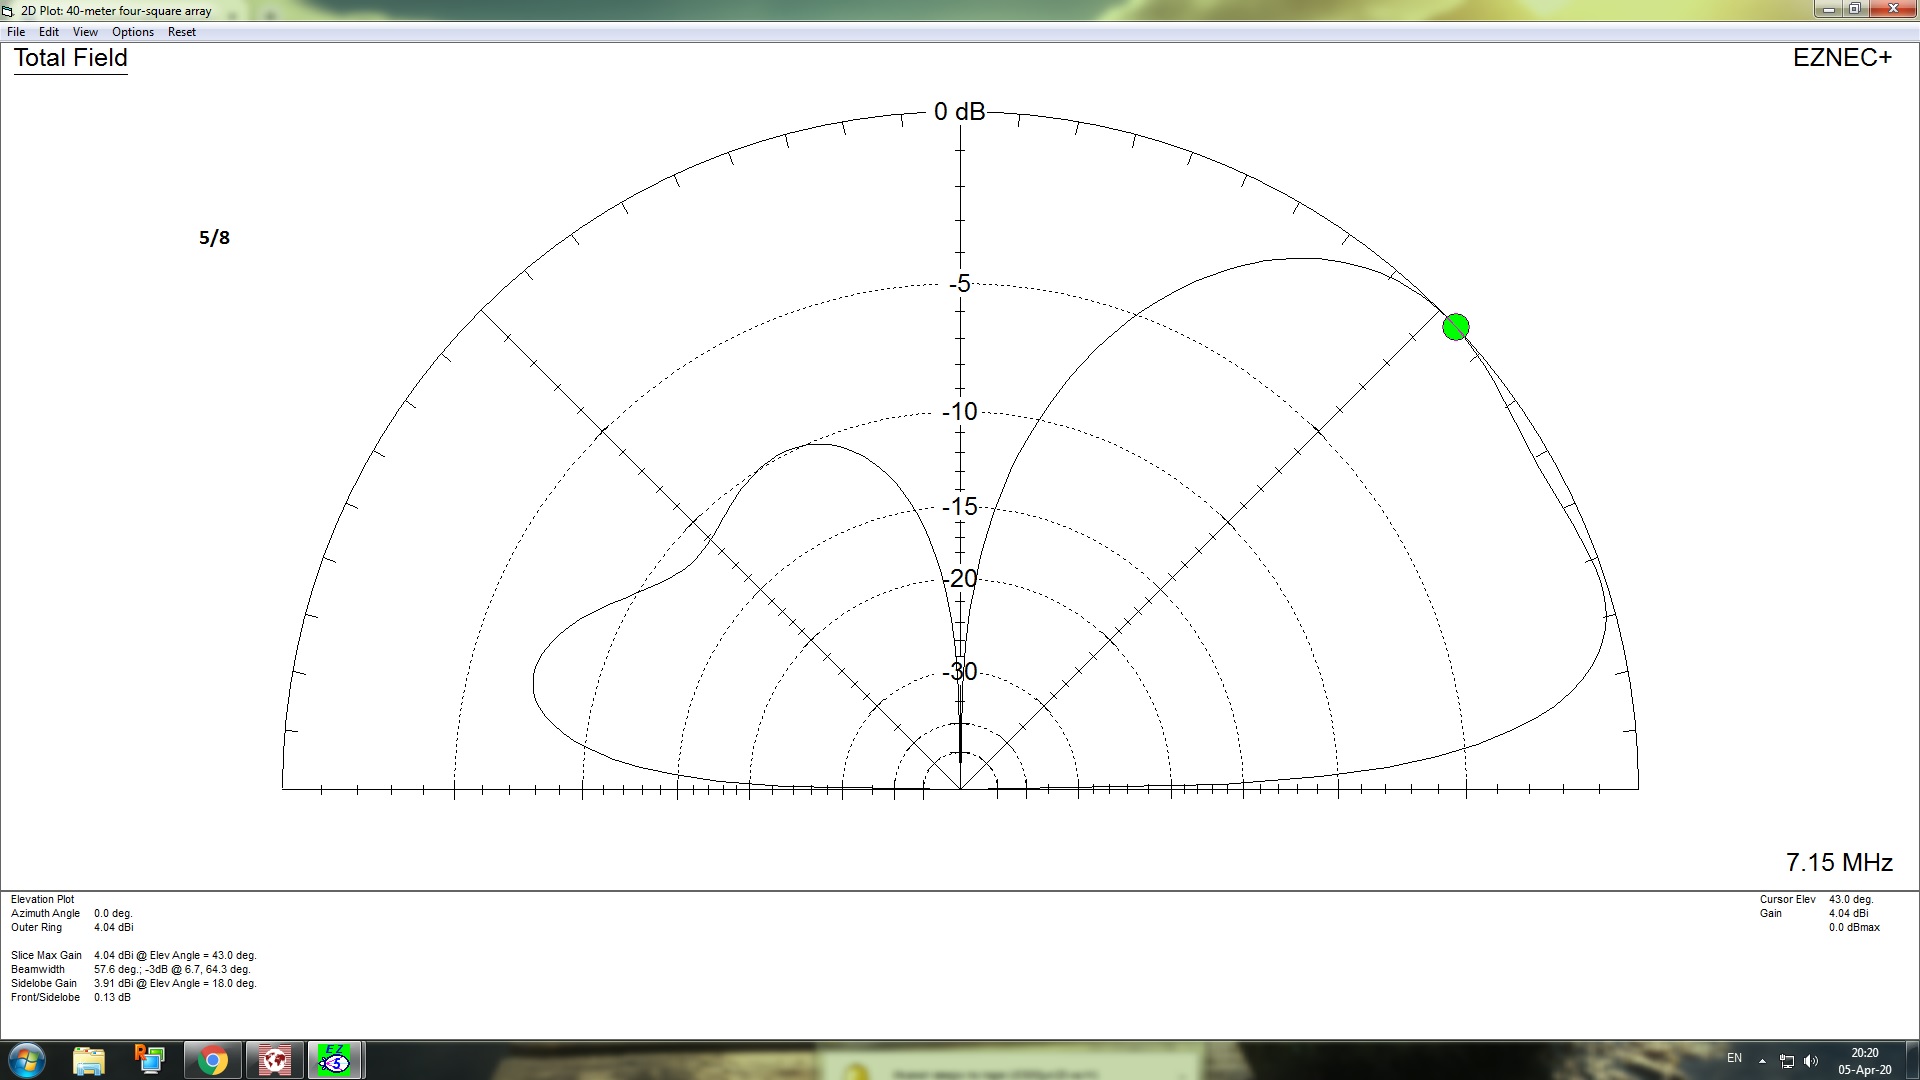The height and width of the screenshot is (1080, 1920).
Task: Open Windows Explorer from the taskbar
Action: pyautogui.click(x=89, y=1060)
